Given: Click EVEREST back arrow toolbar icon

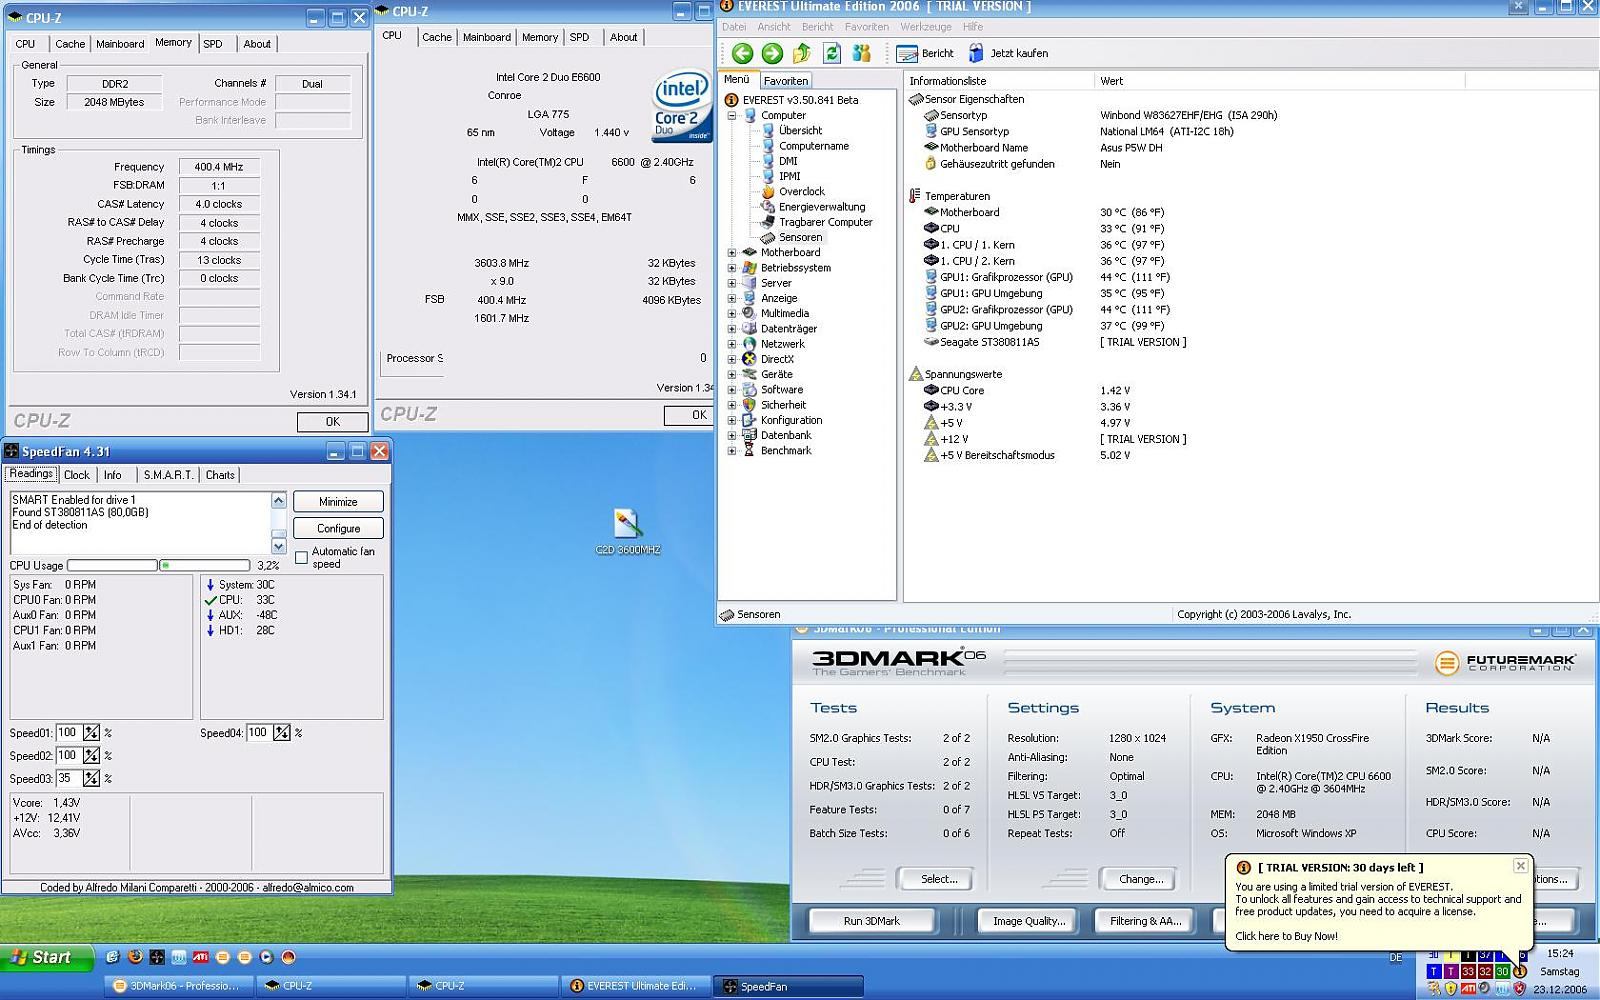Looking at the screenshot, I should 742,54.
